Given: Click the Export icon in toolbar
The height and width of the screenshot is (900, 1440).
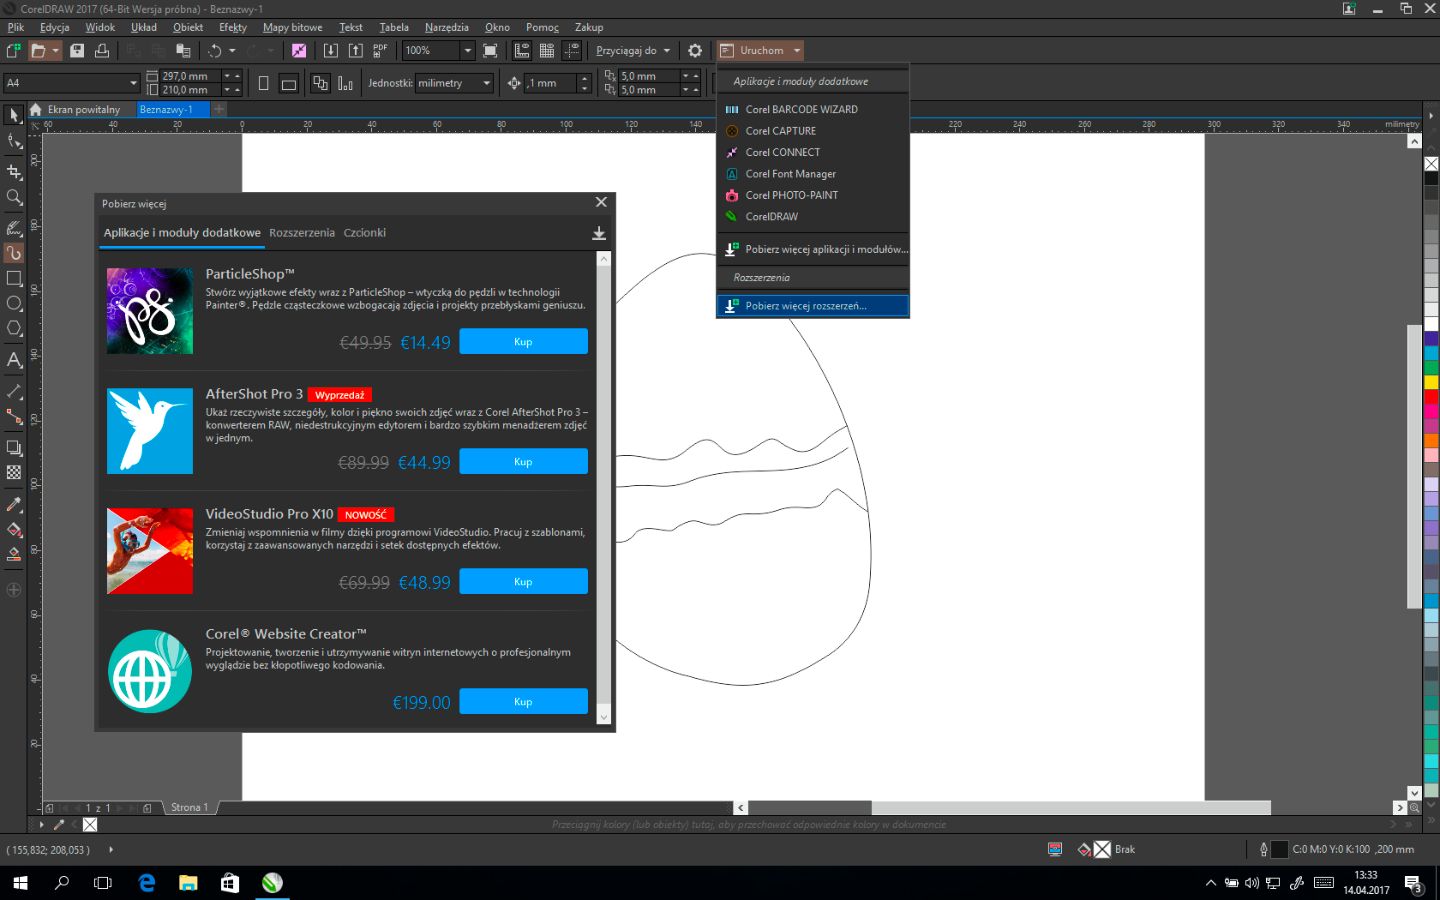Looking at the screenshot, I should [355, 50].
